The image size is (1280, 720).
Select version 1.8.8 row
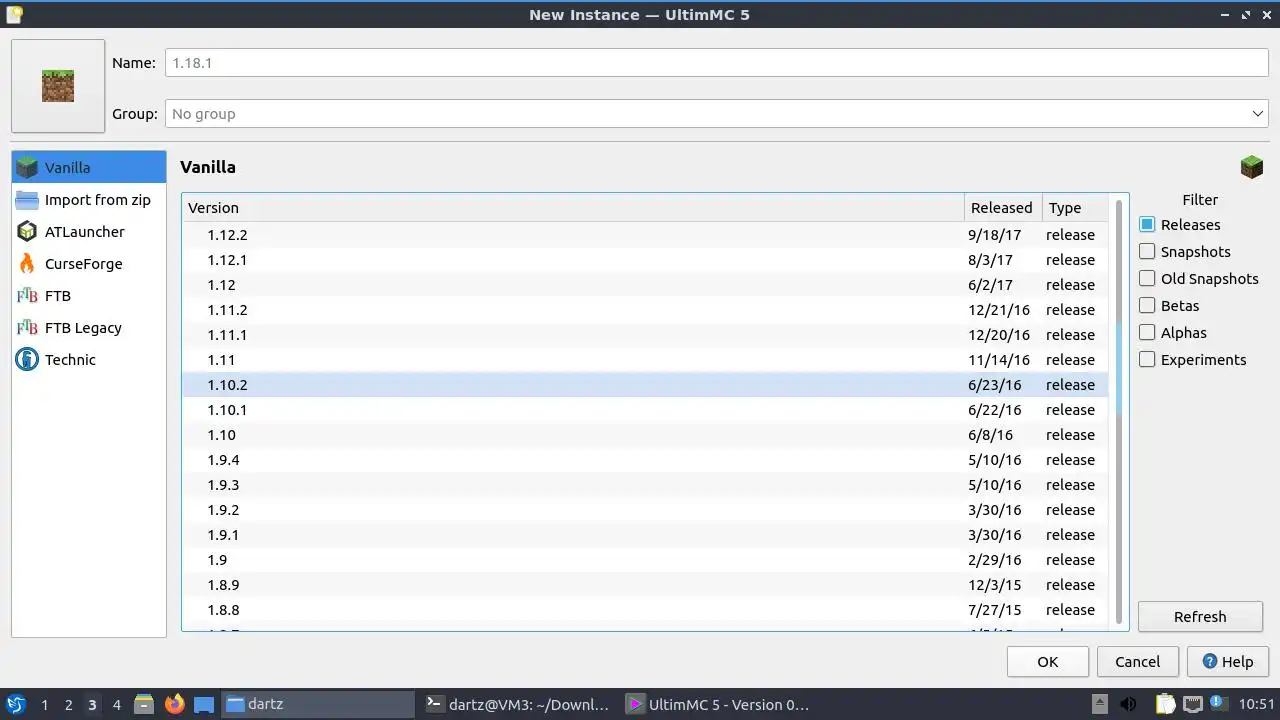click(x=645, y=610)
